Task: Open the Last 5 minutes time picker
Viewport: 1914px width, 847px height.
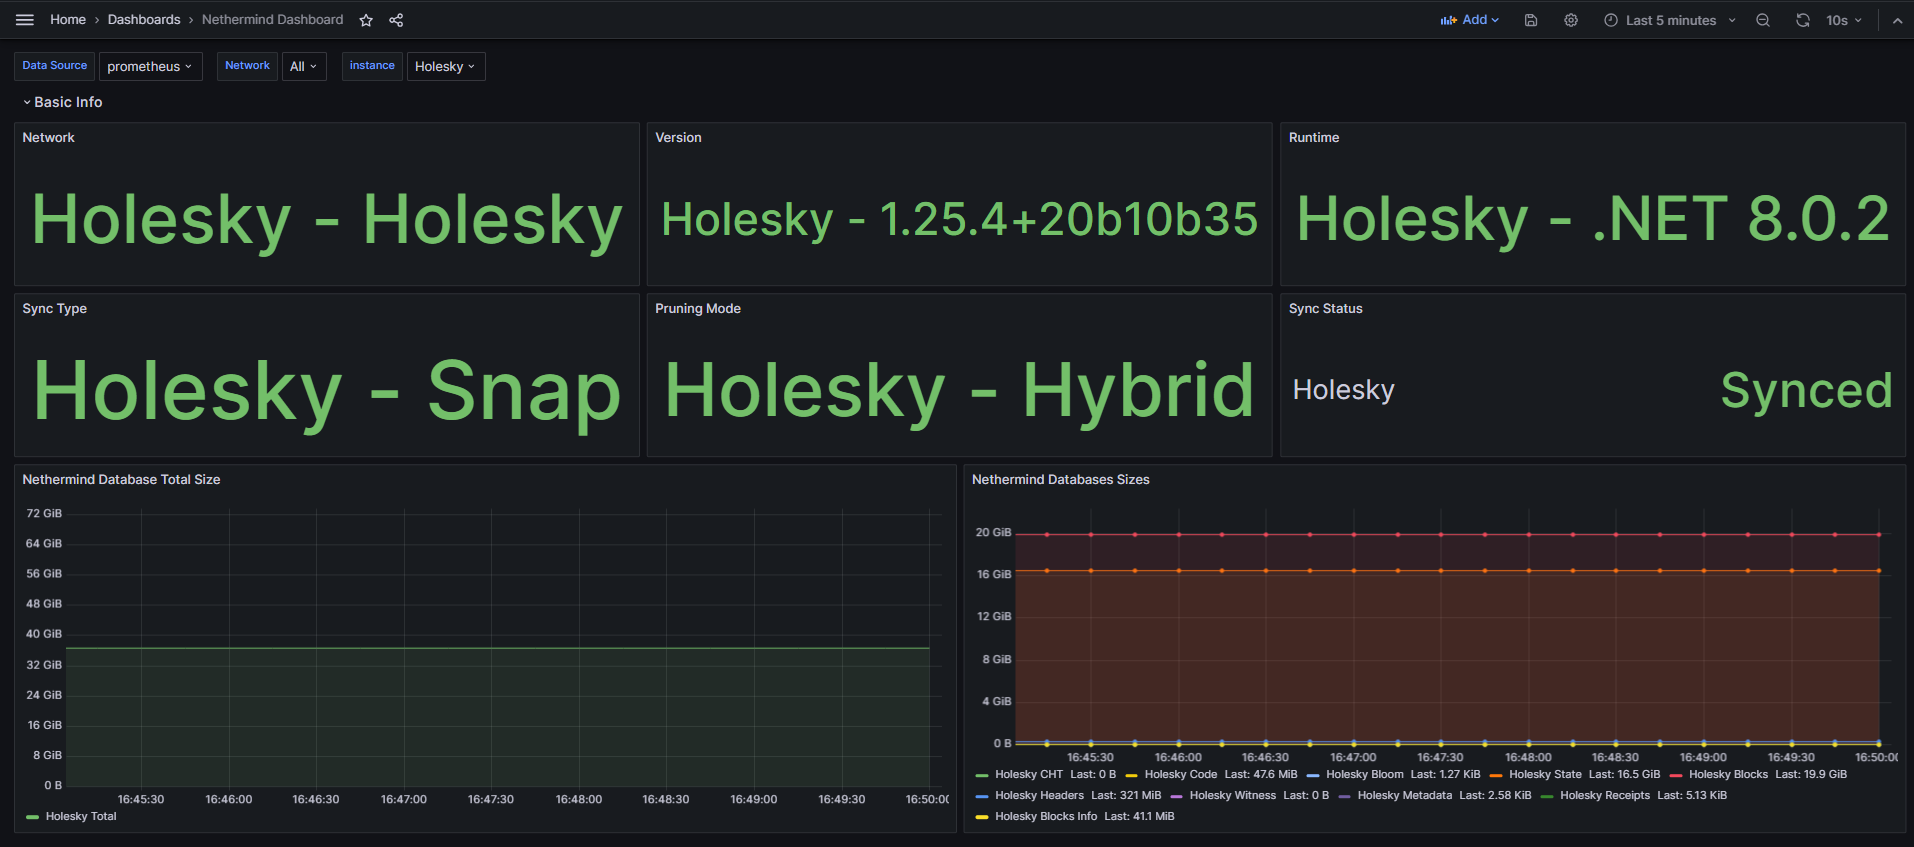Action: coord(1670,20)
